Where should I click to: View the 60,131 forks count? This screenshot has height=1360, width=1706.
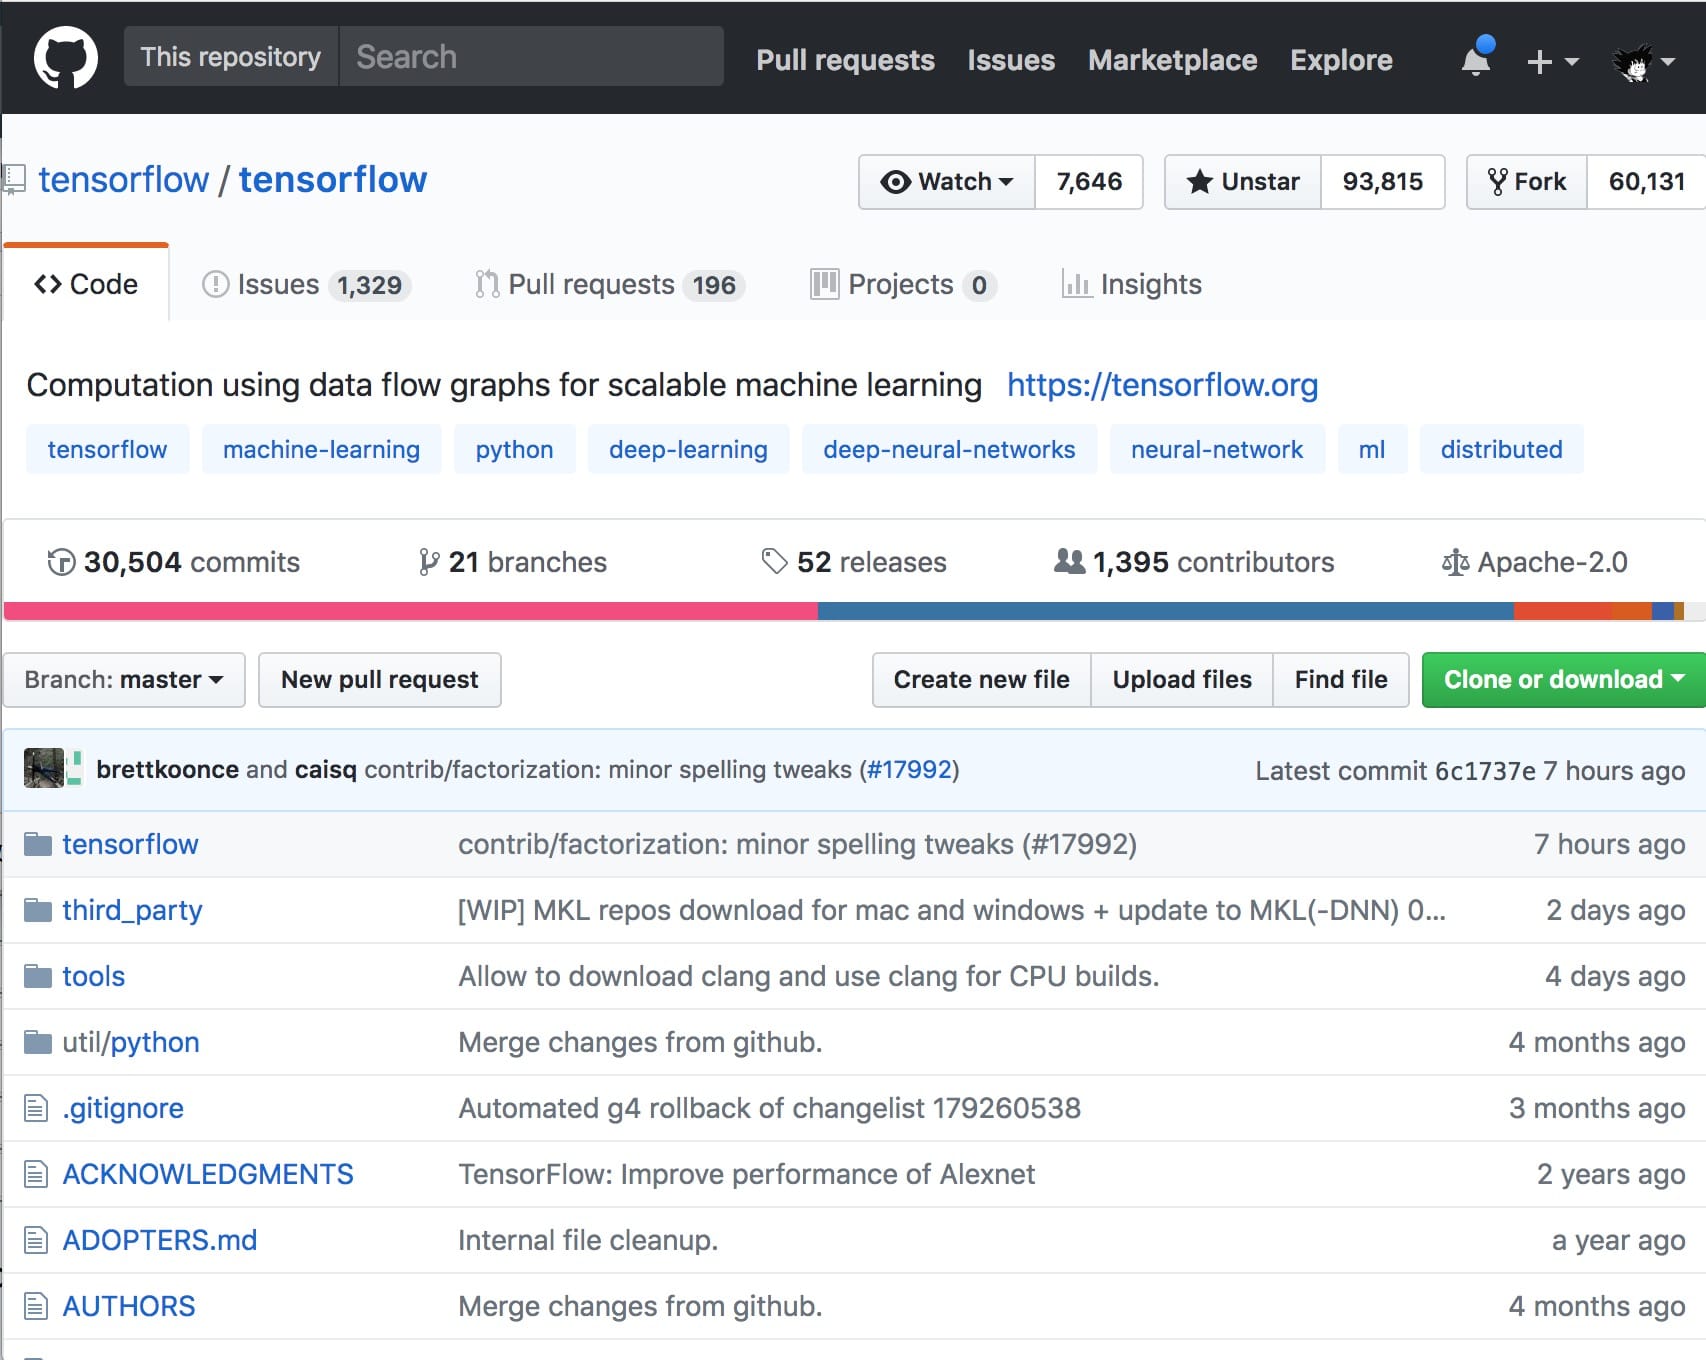point(1646,182)
